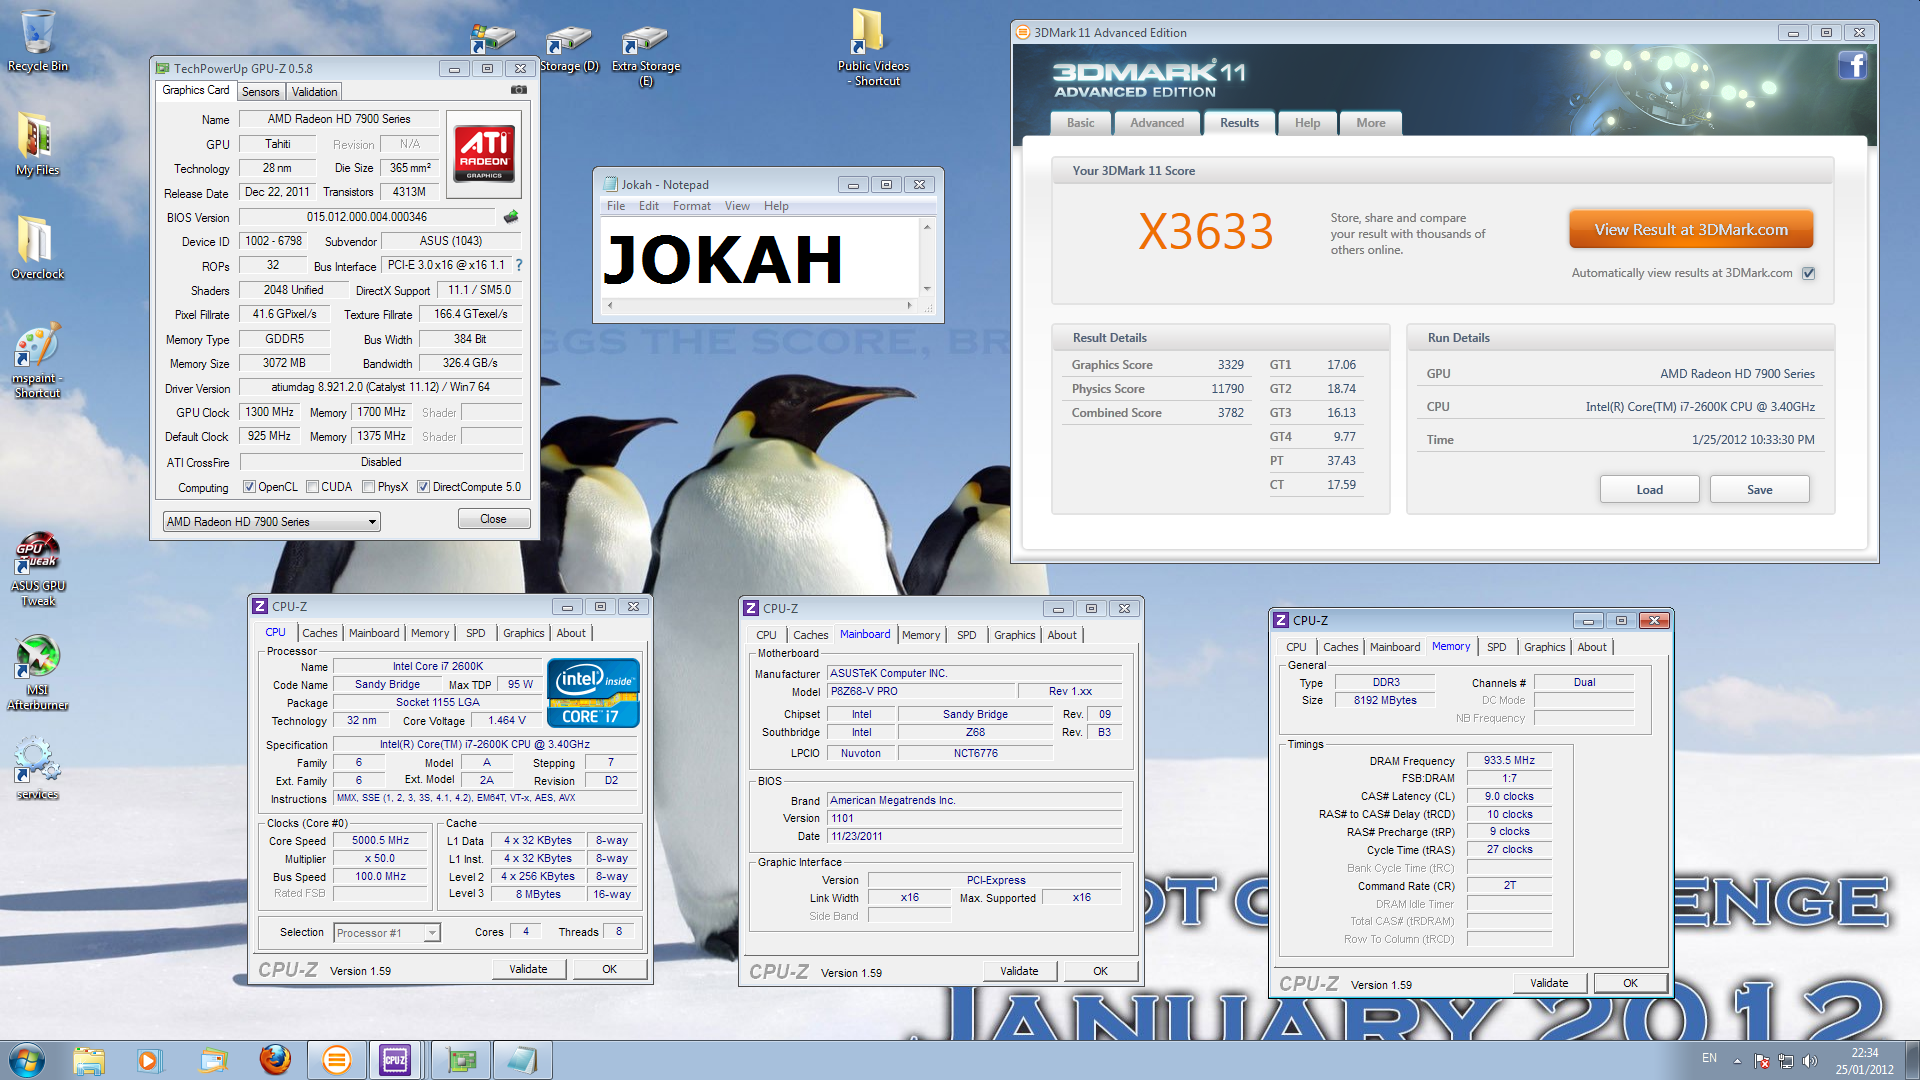Click the volume speaker tray icon
Viewport: 1920px width, 1080px height.
[x=1809, y=1061]
